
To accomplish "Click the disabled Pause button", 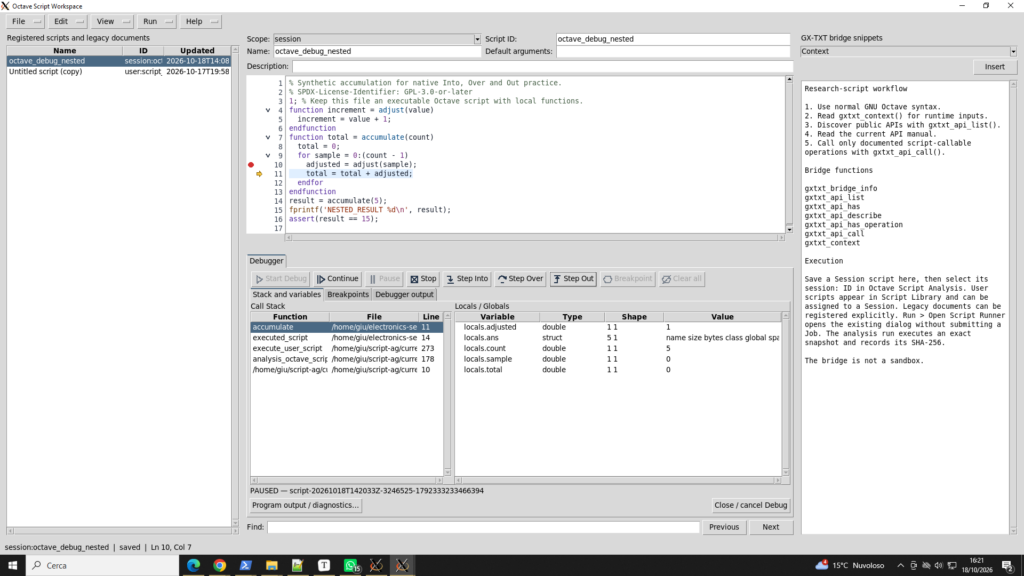I will point(385,279).
